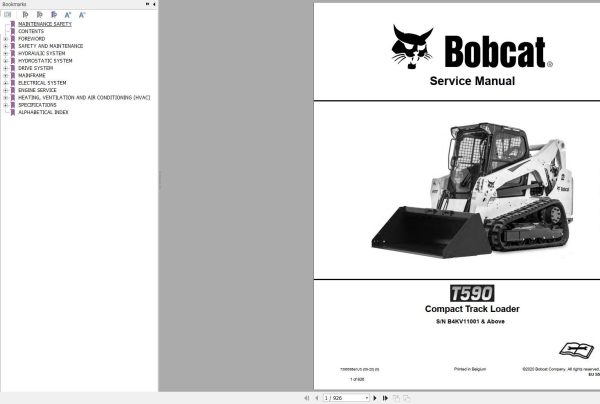Open SPECIFICATIONS bookmark
This screenshot has height=404, width=600.
pyautogui.click(x=37, y=105)
